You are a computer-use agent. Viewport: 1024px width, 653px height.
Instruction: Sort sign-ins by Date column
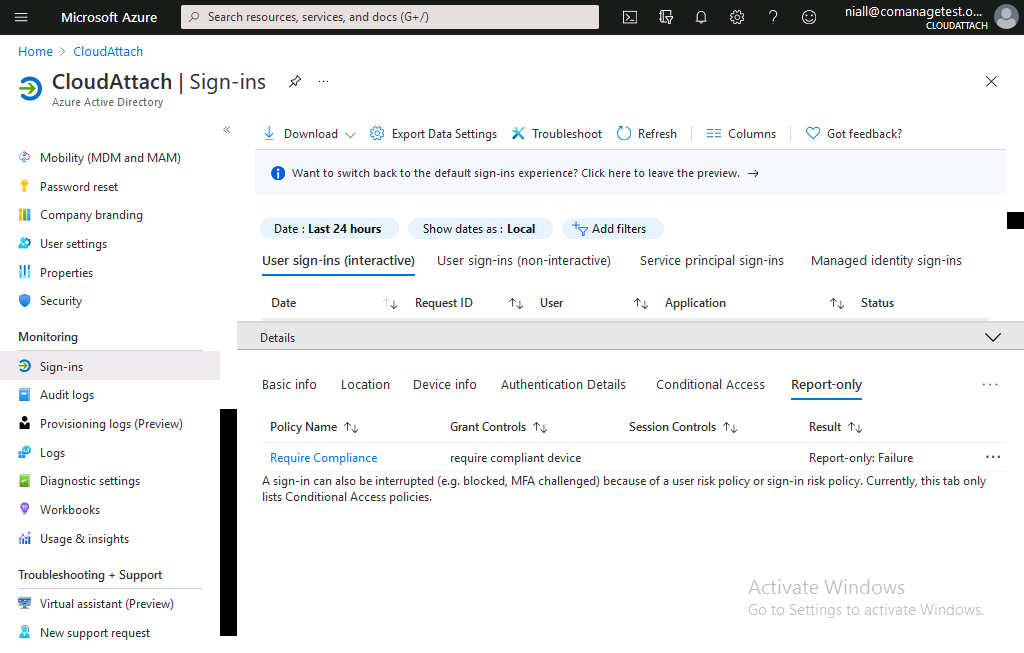tap(390, 303)
